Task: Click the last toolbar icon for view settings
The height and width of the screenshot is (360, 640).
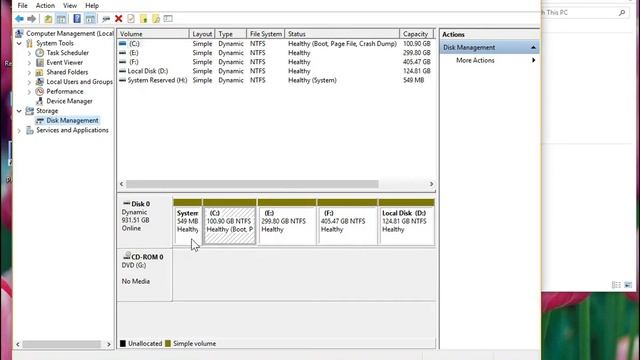Action: [168, 19]
